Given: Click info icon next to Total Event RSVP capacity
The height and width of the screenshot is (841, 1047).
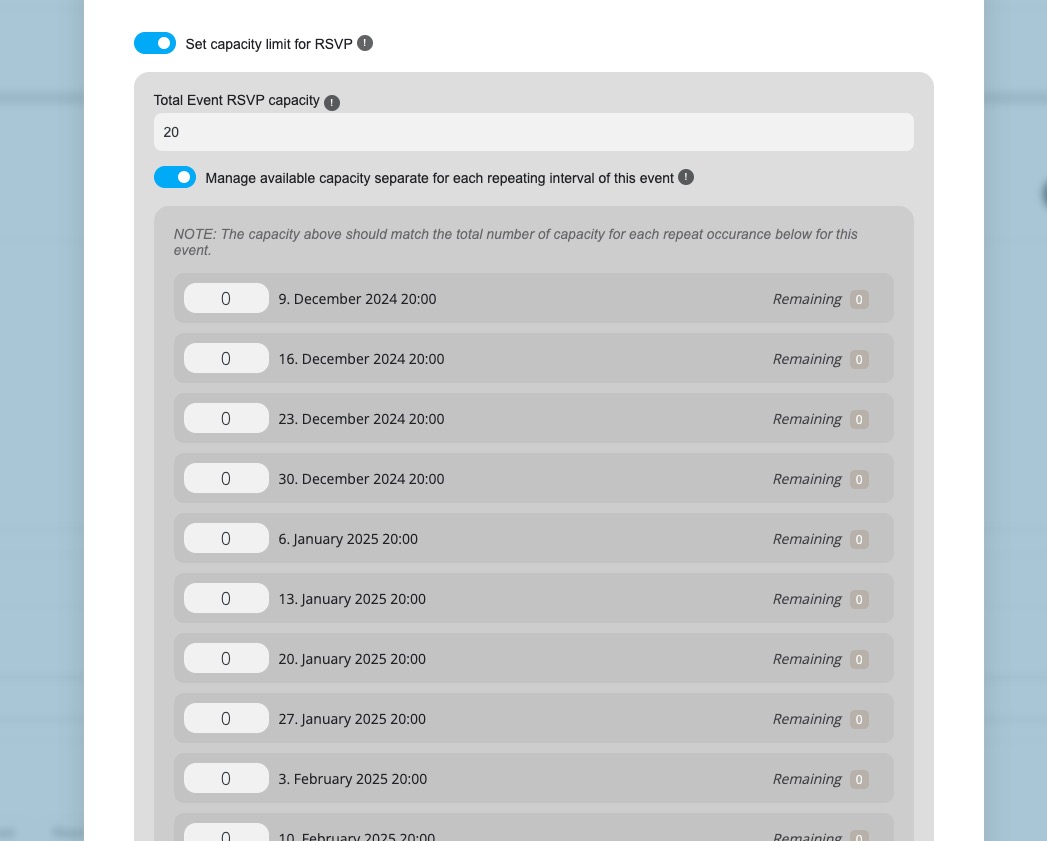Looking at the screenshot, I should point(332,102).
